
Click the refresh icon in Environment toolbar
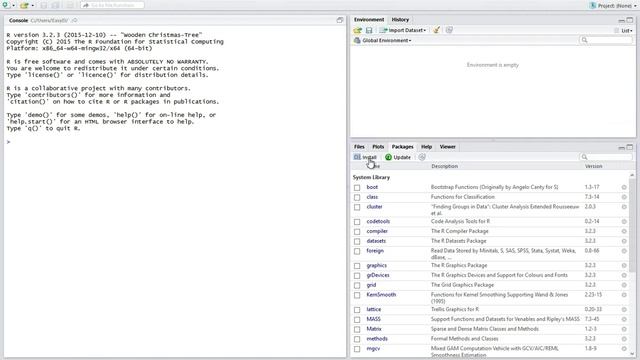pos(449,30)
